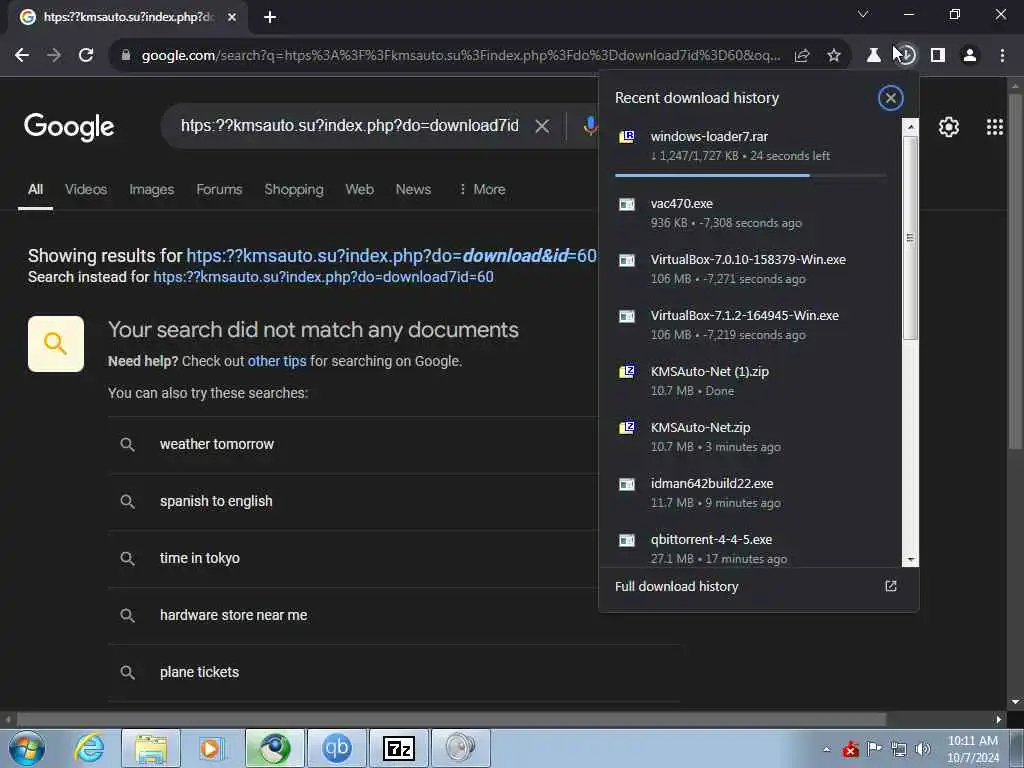Open 7-Zip from the taskbar

click(x=399, y=748)
